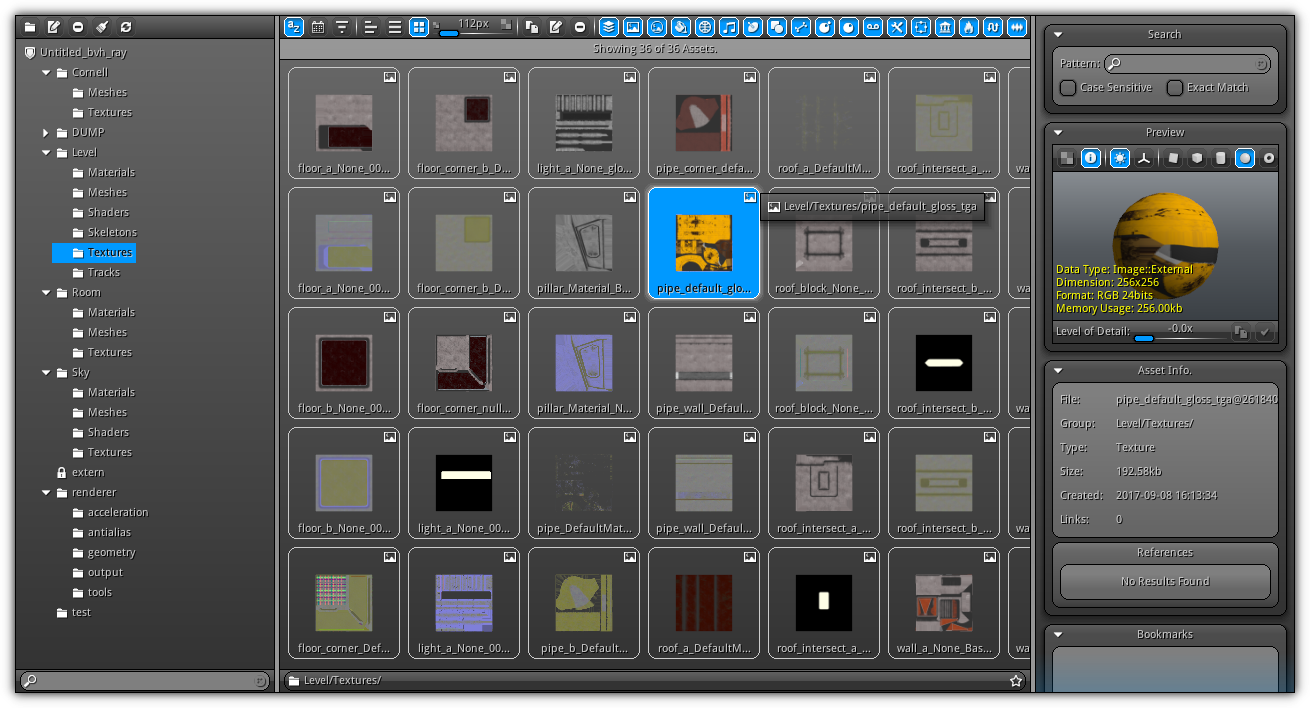Collapse the Level folder
Viewport: 1310px width, 708px height.
[46, 152]
